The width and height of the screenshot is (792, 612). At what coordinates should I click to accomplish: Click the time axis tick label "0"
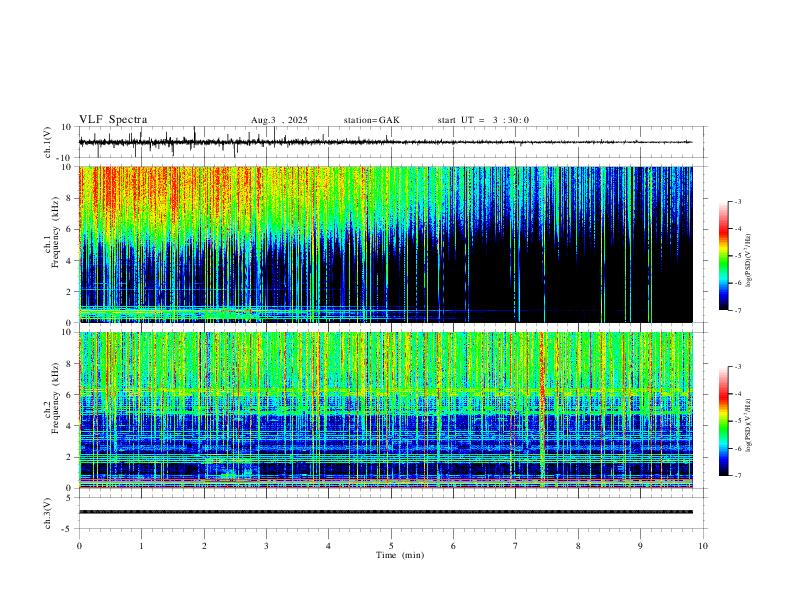click(79, 546)
